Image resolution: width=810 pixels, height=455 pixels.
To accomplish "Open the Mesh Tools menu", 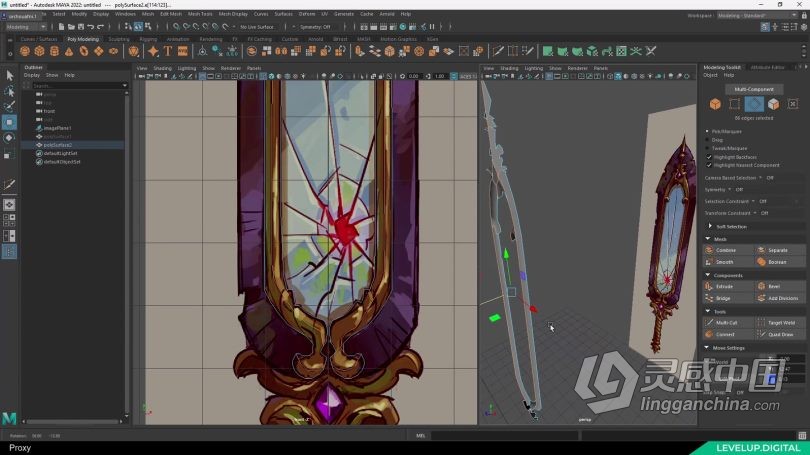I will (x=200, y=14).
